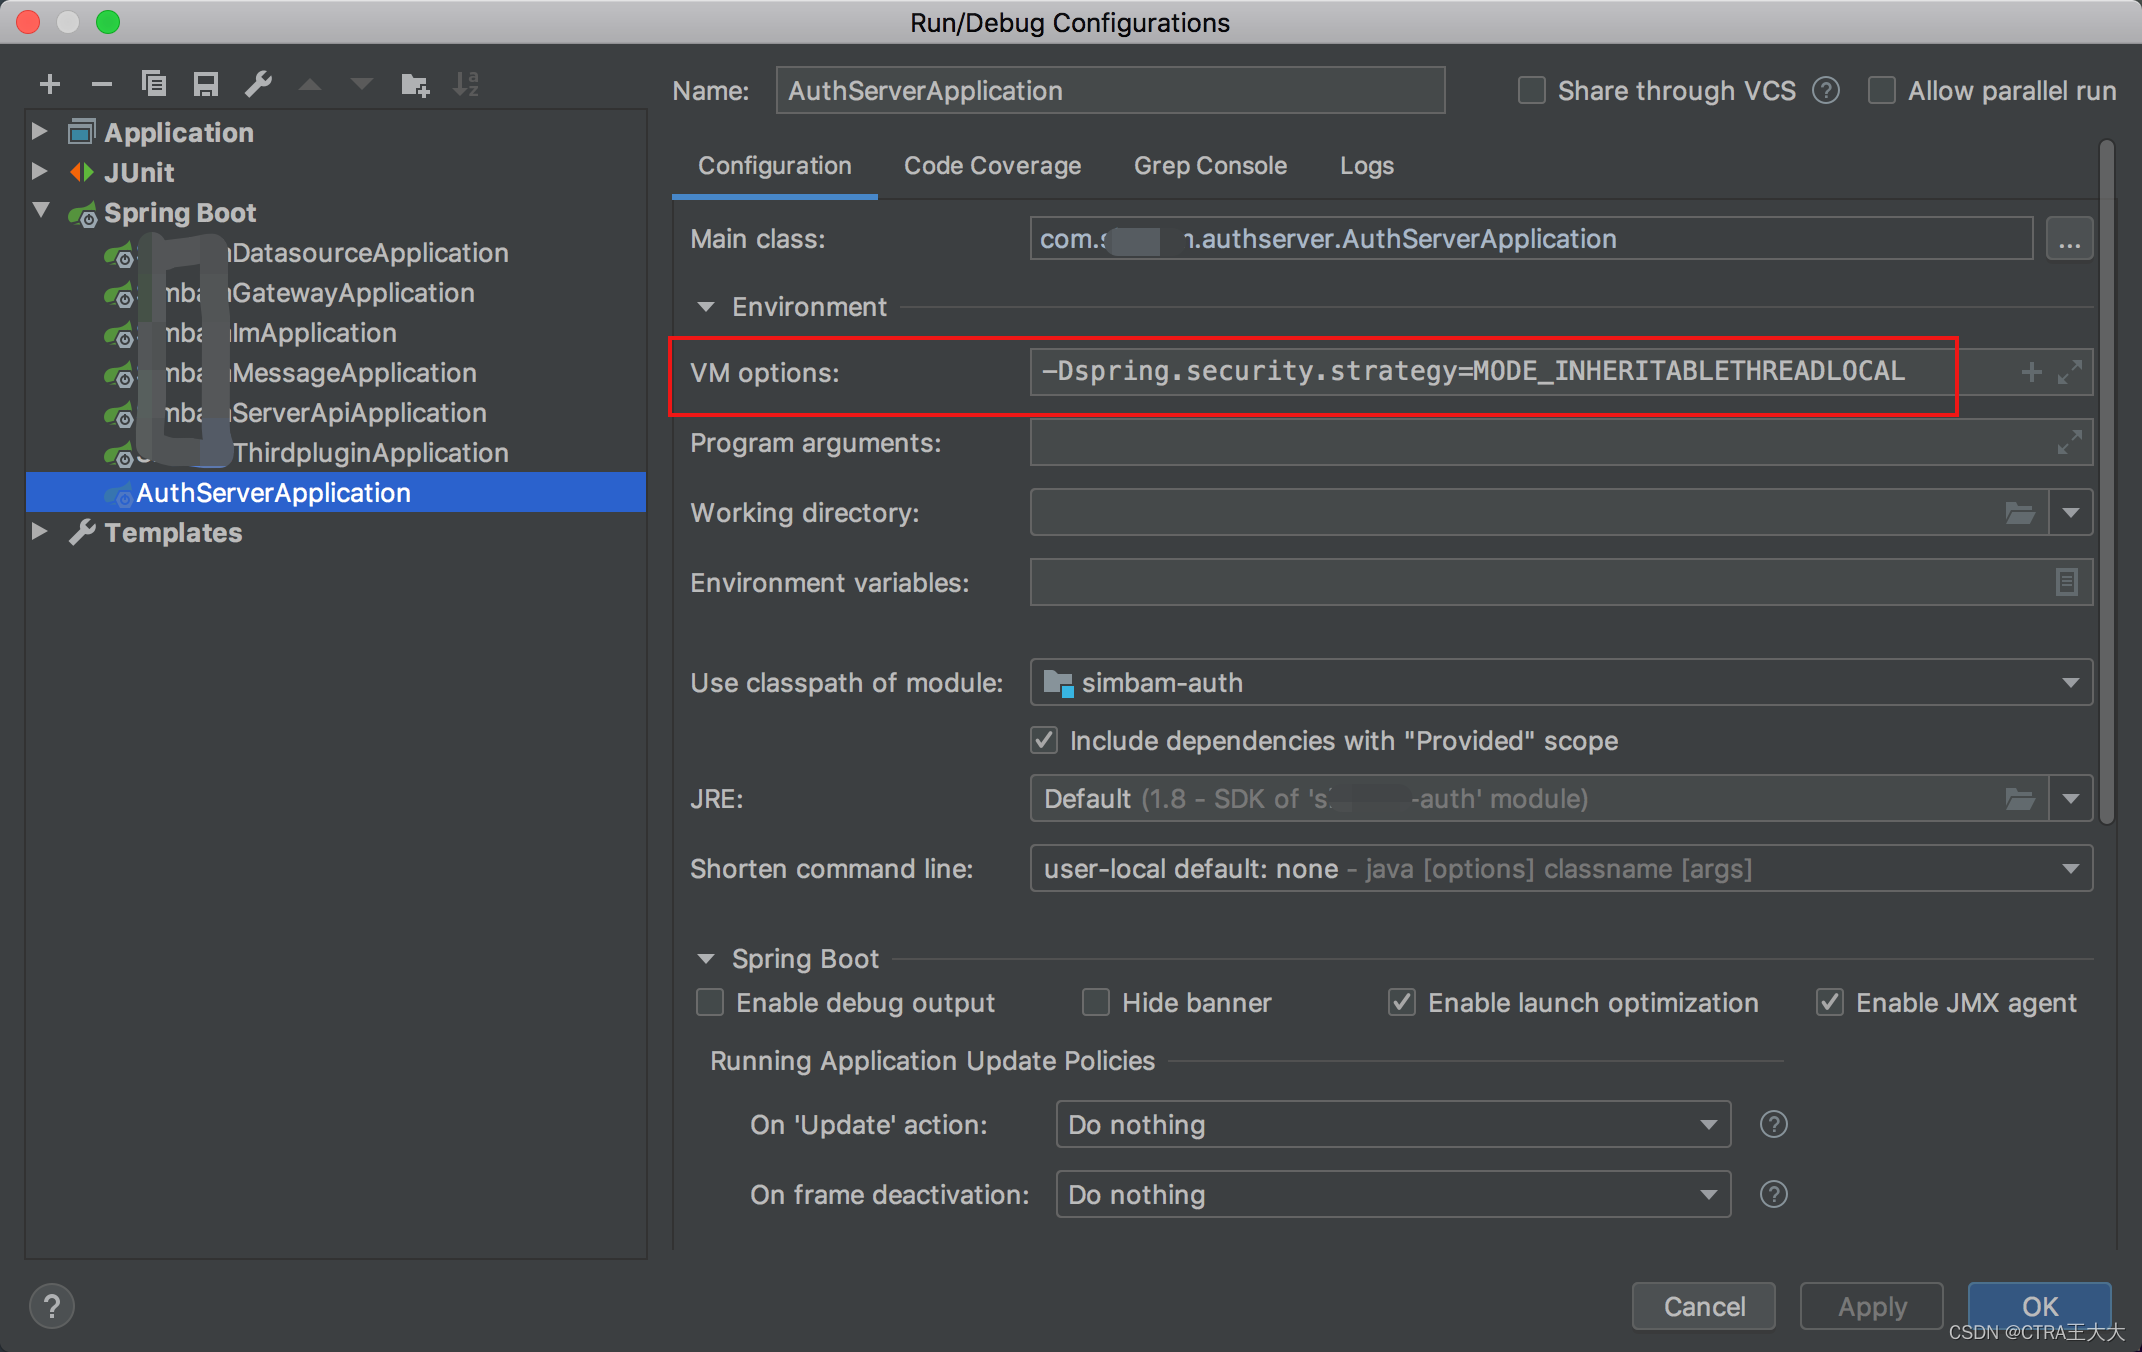The image size is (2142, 1352).
Task: Toggle Enable JMX agent checkbox
Action: [x=1830, y=1003]
